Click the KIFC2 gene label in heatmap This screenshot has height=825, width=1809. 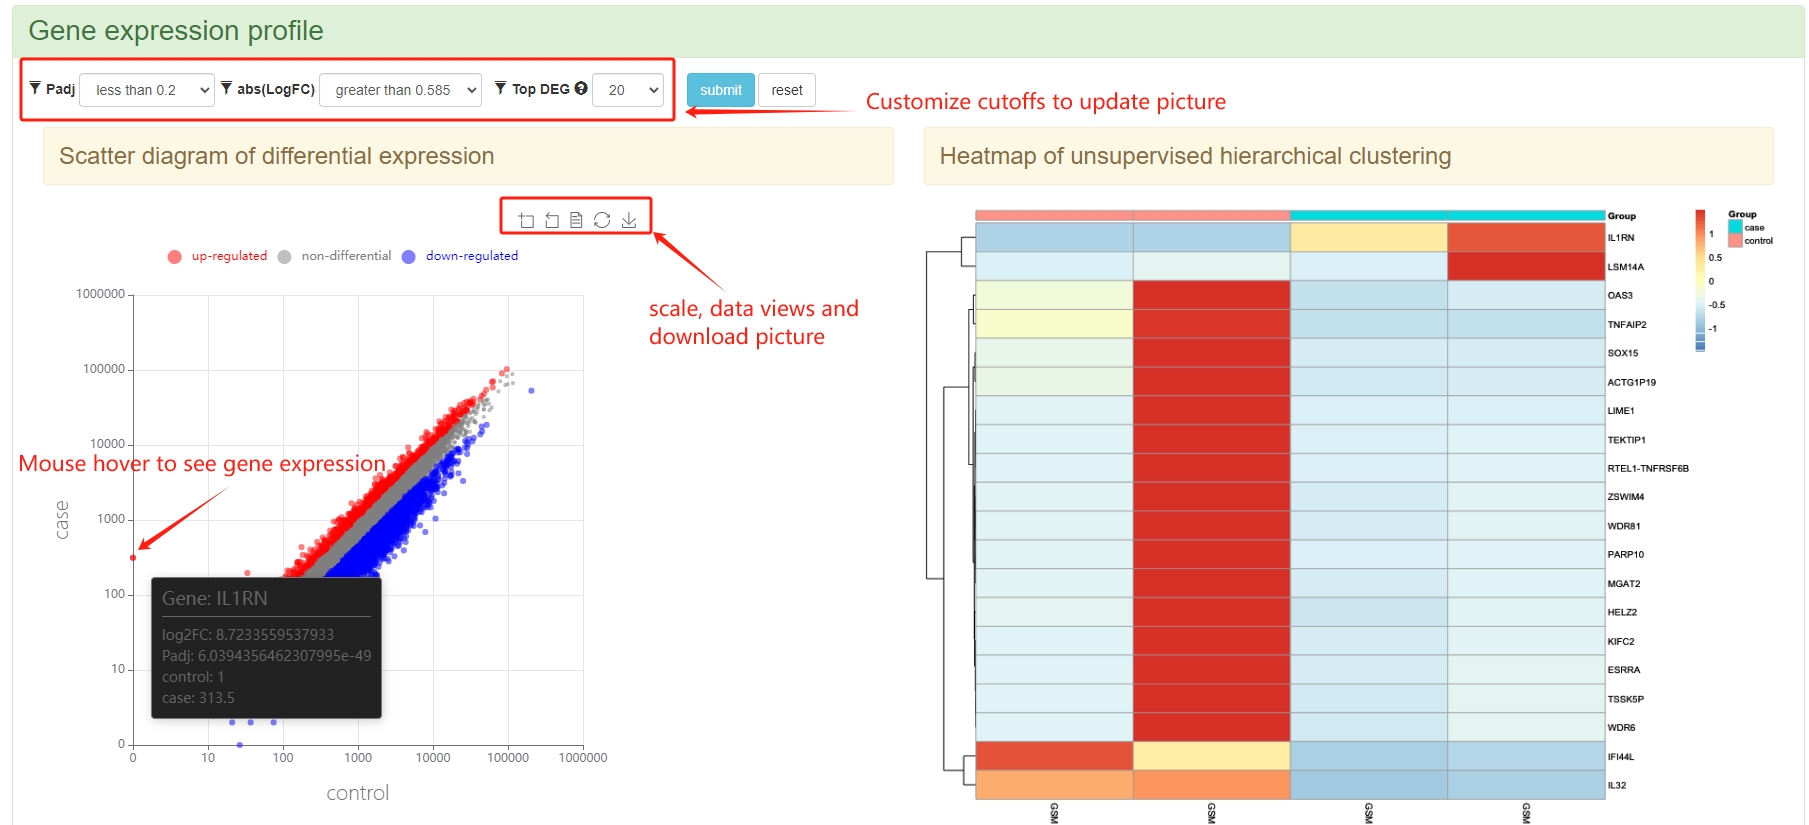click(x=1621, y=642)
